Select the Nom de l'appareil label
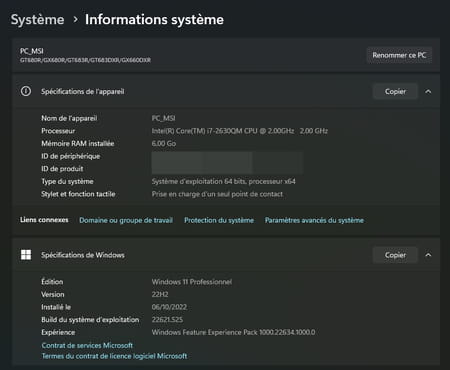 click(69, 118)
